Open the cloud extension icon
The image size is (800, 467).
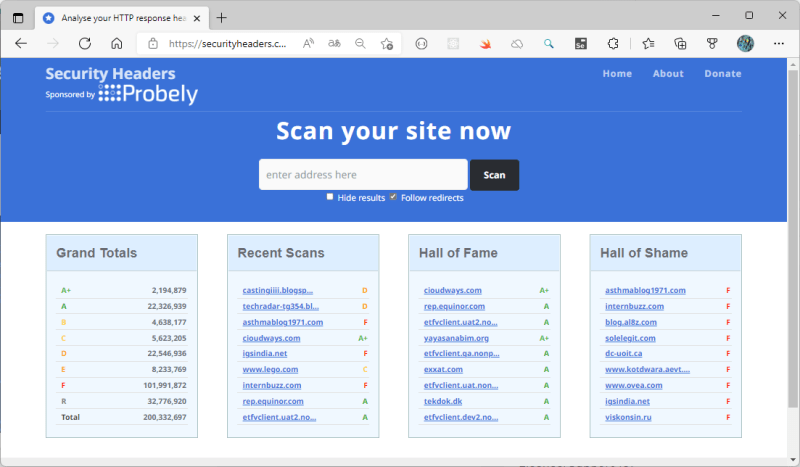click(x=517, y=44)
